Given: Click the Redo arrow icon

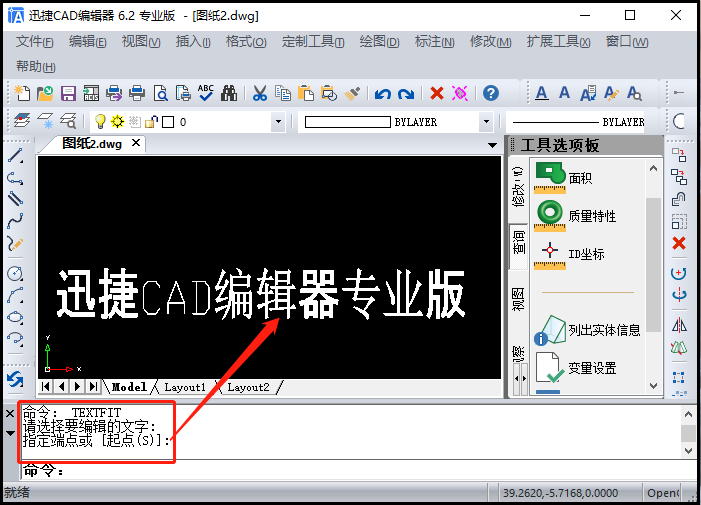Looking at the screenshot, I should [406, 94].
